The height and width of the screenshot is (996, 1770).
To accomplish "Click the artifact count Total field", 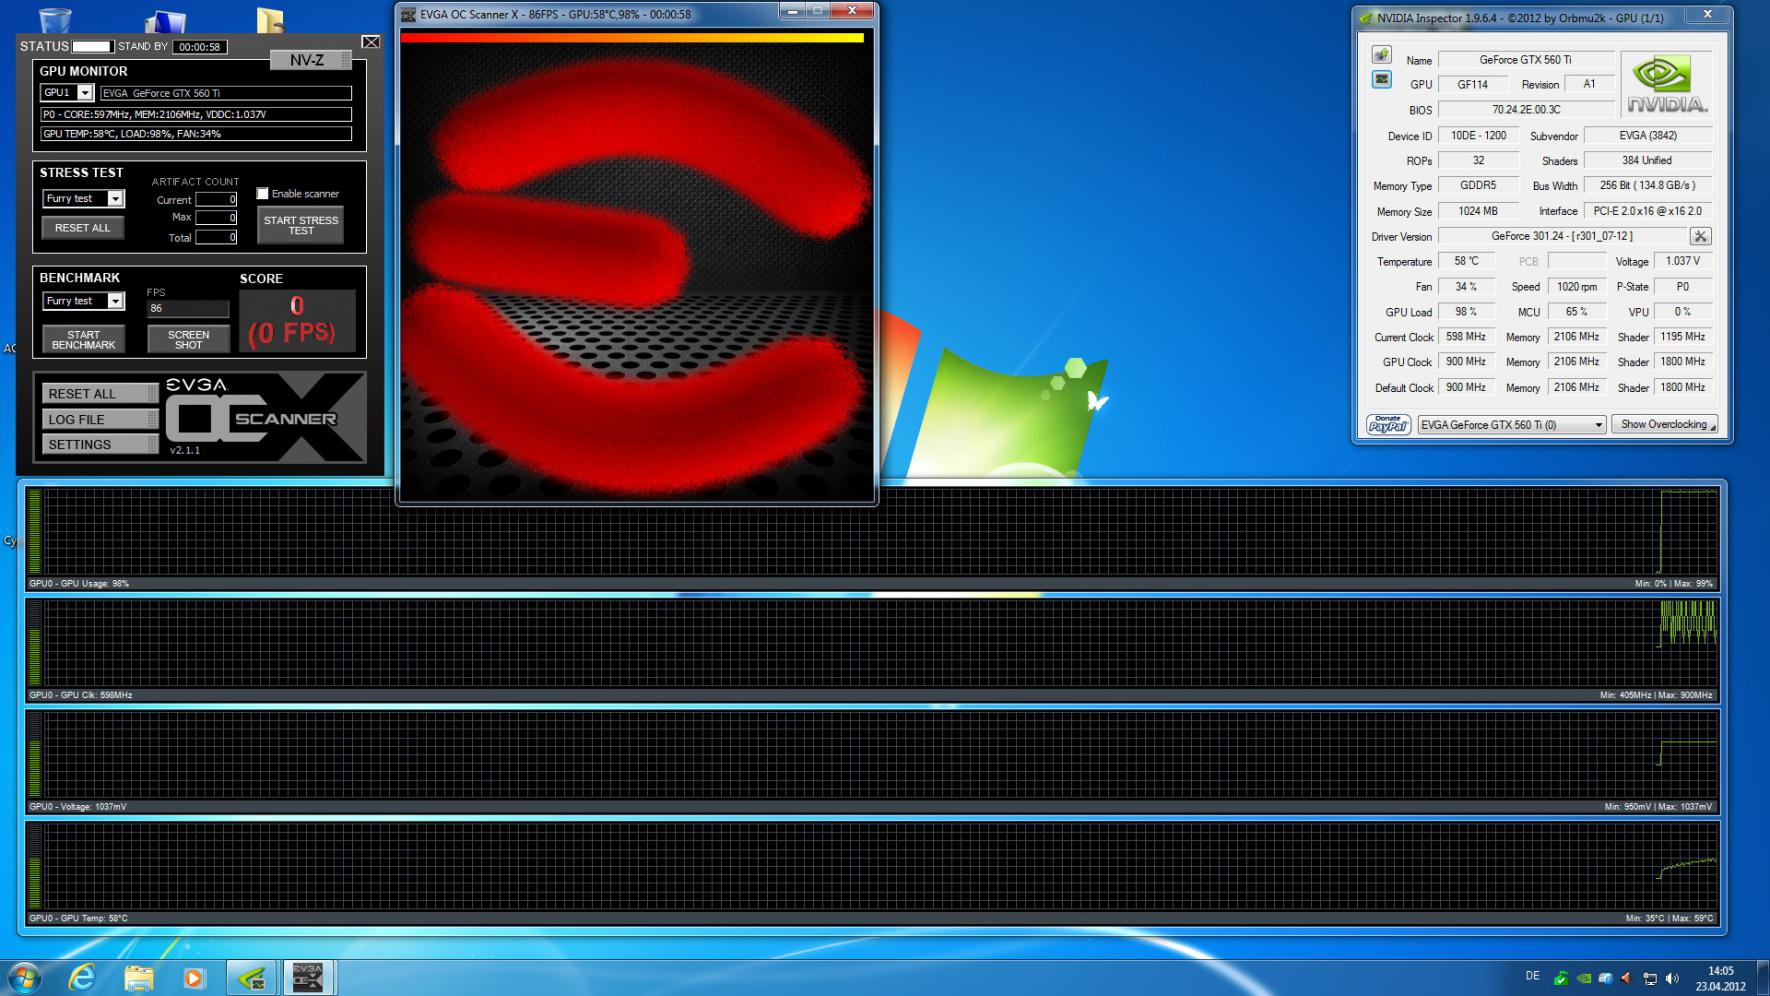I will [x=216, y=238].
